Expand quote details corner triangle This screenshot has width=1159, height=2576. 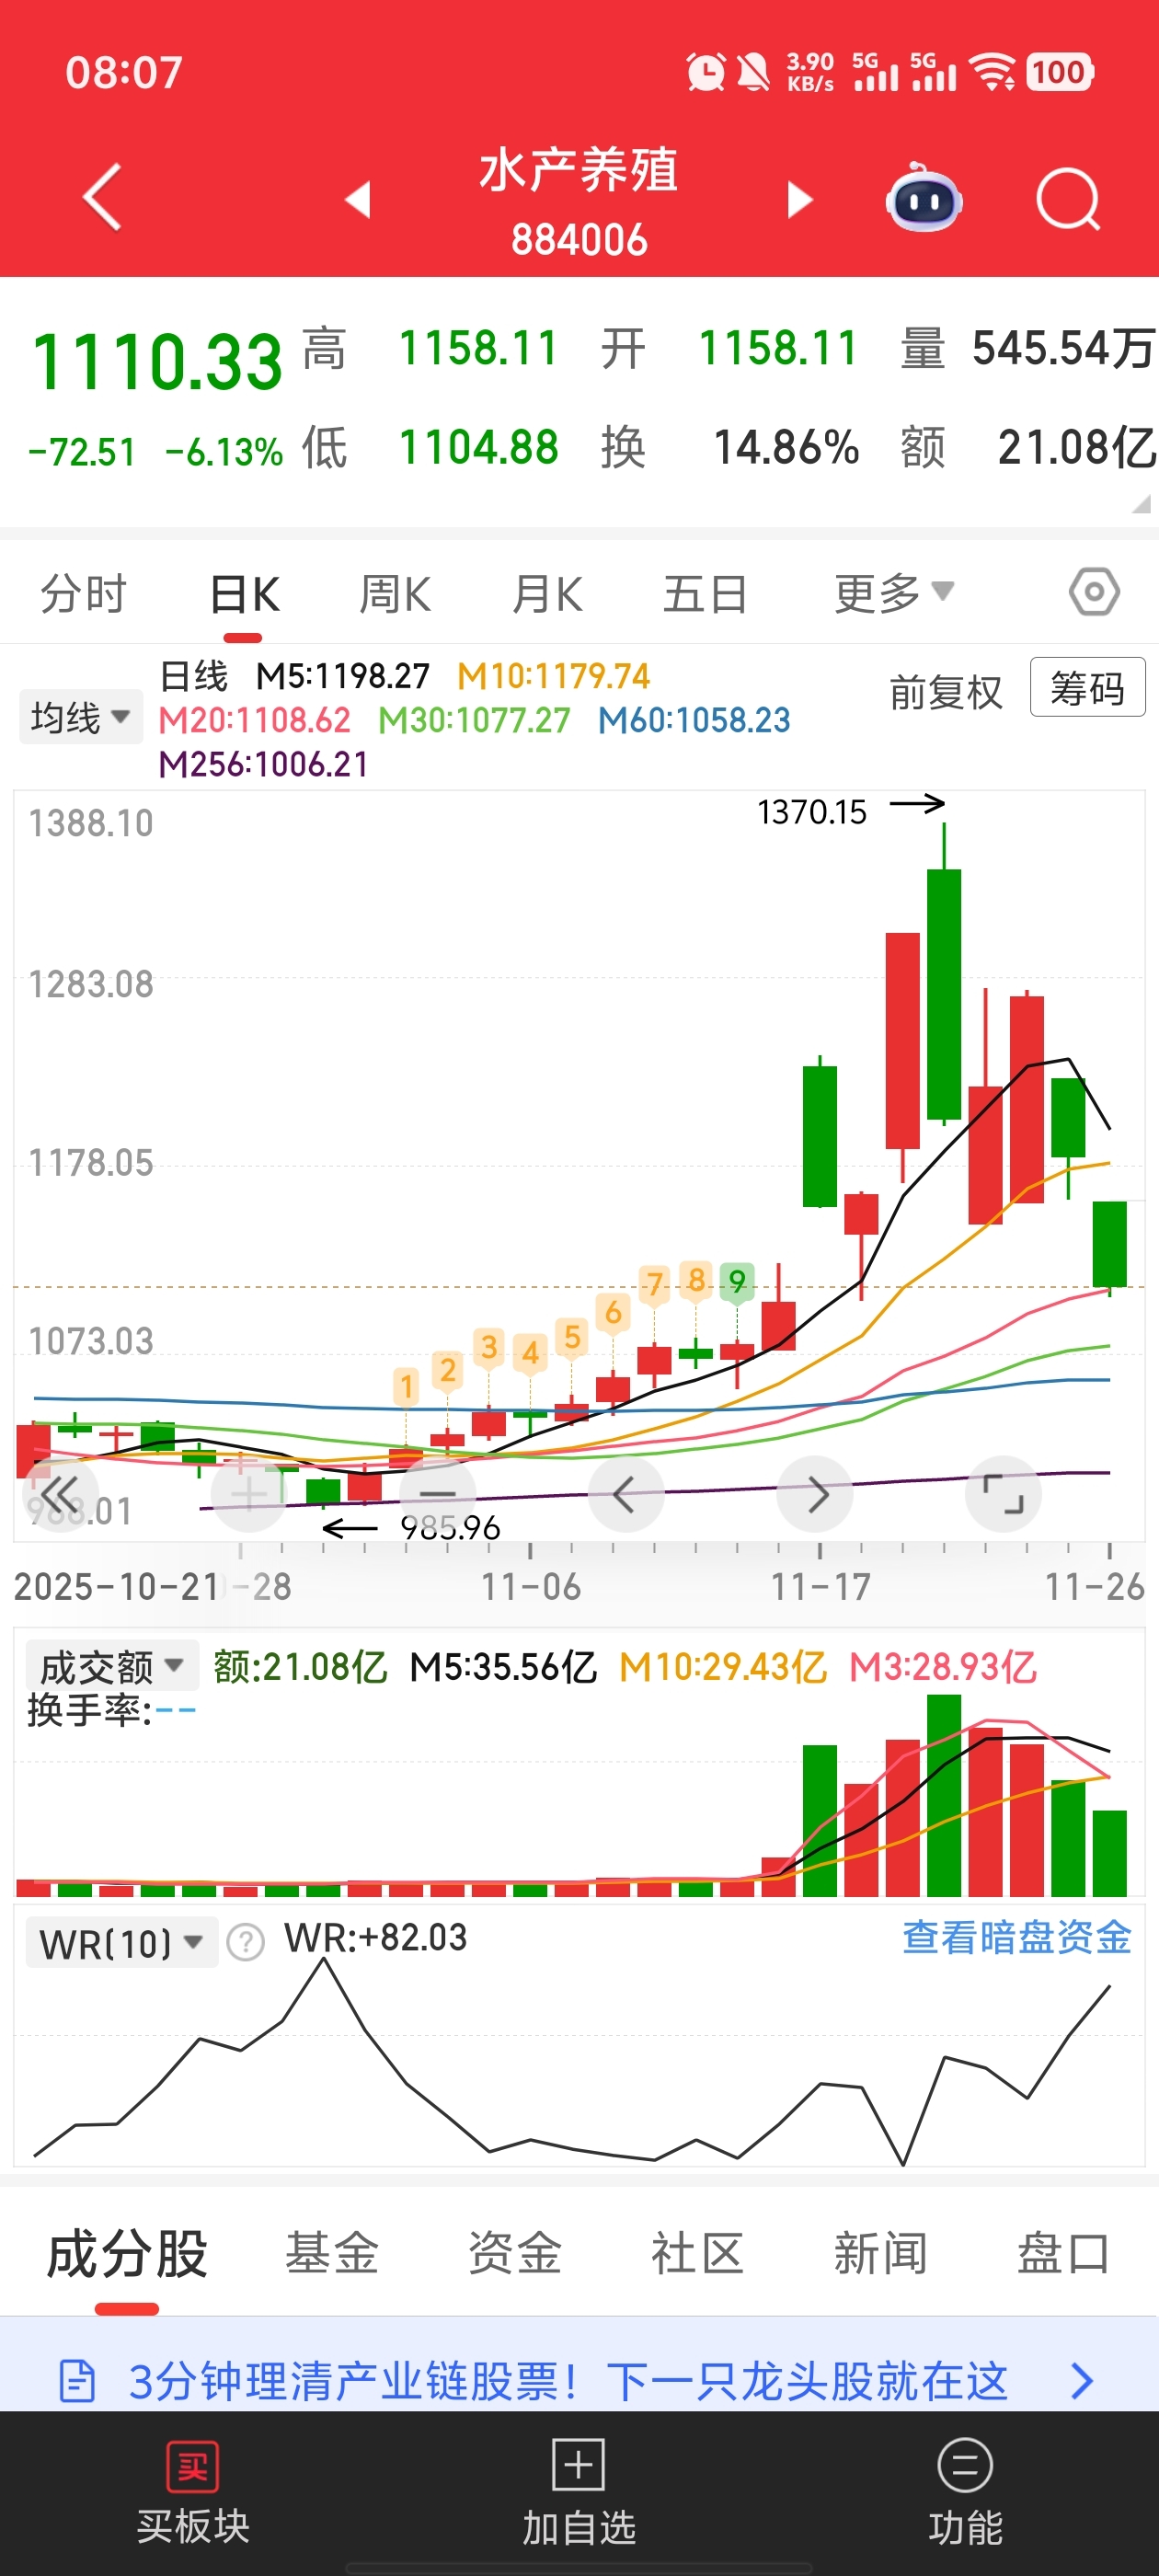[x=1141, y=505]
